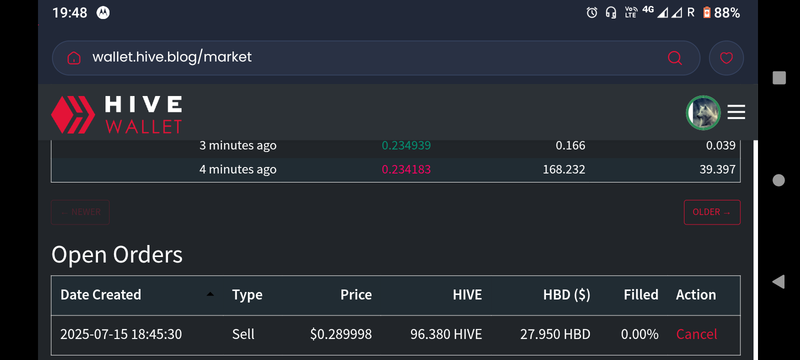
Task: Open the hamburger menu
Action: tap(736, 112)
